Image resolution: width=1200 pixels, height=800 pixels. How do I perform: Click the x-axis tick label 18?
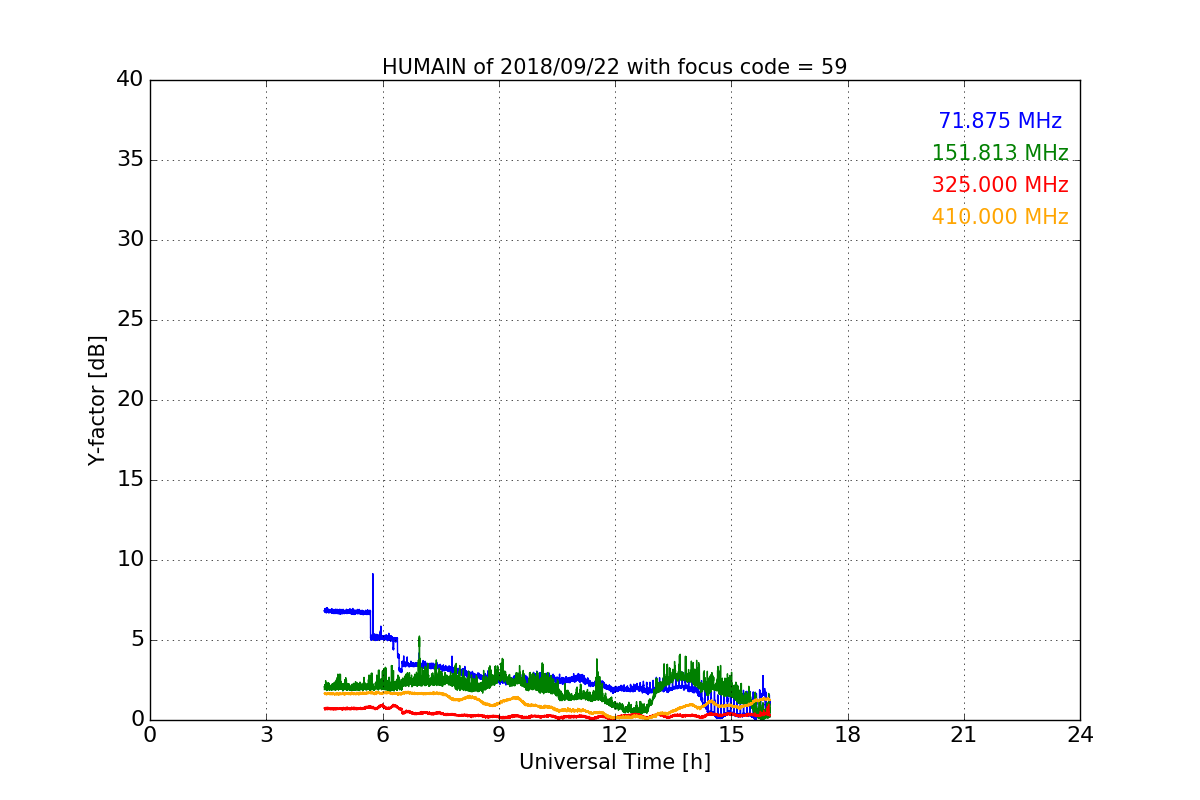point(848,734)
